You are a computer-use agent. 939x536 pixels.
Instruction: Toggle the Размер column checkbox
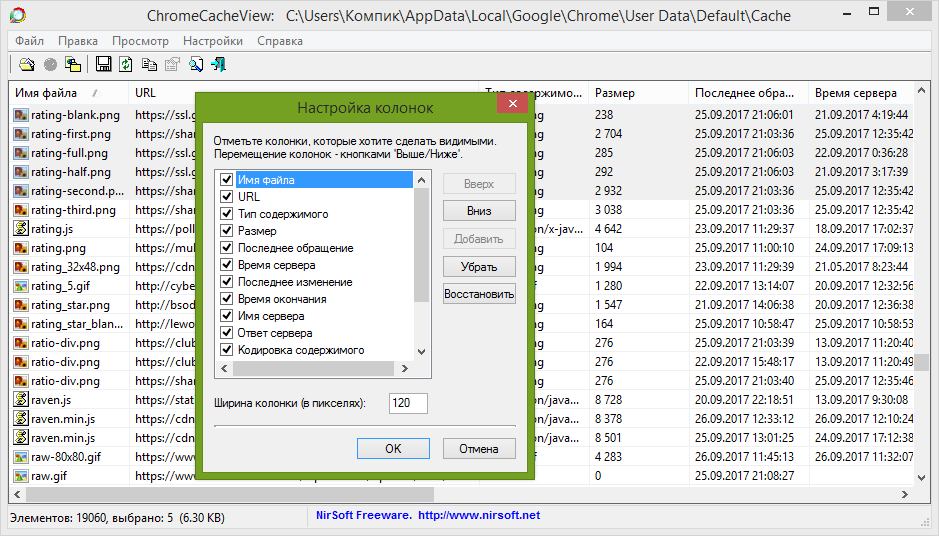[x=227, y=231]
